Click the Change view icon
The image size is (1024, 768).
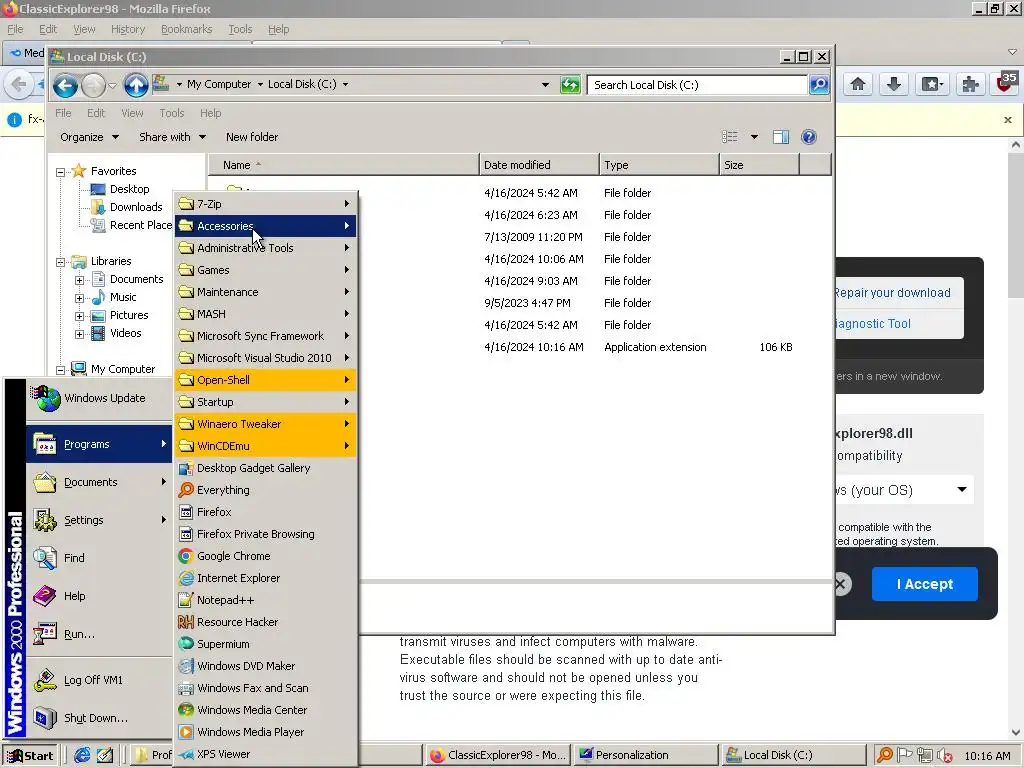coord(729,137)
